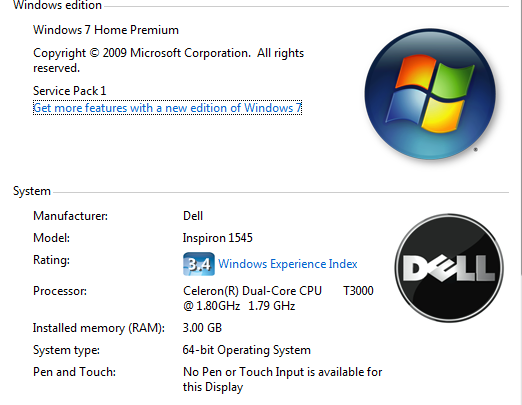Click the Inspiron 1545 model value

click(x=218, y=238)
